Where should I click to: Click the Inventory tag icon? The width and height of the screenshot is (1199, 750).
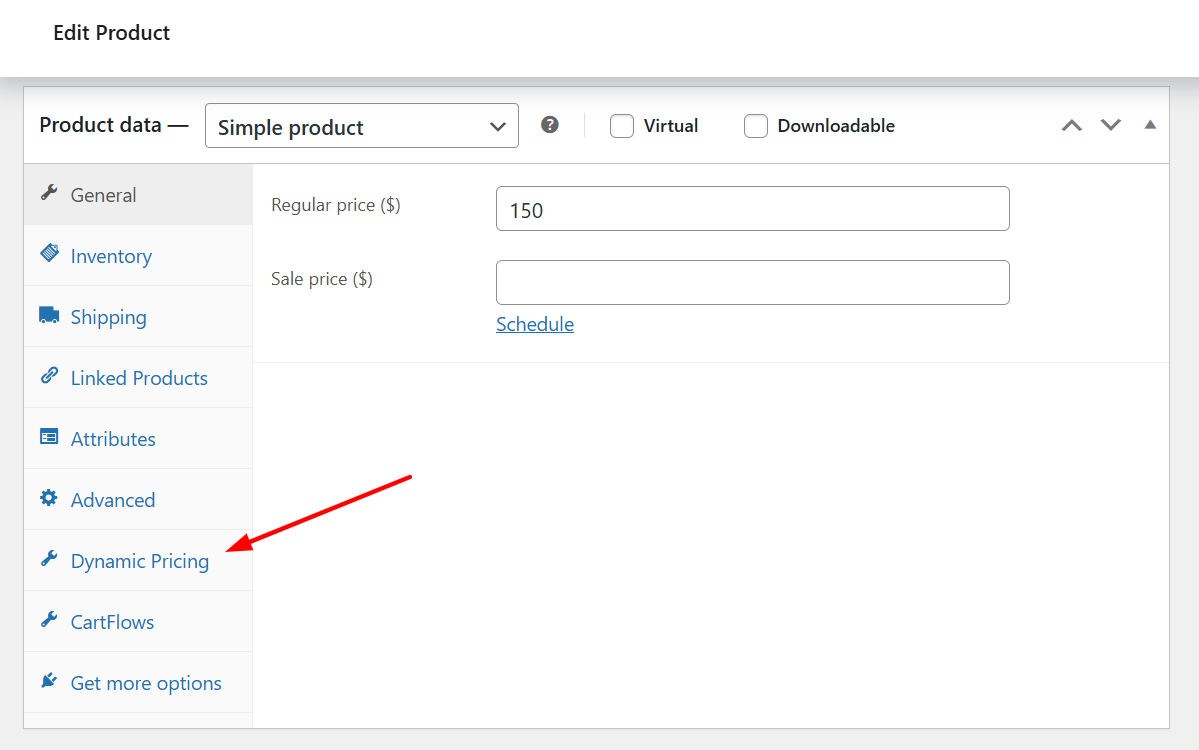49,254
